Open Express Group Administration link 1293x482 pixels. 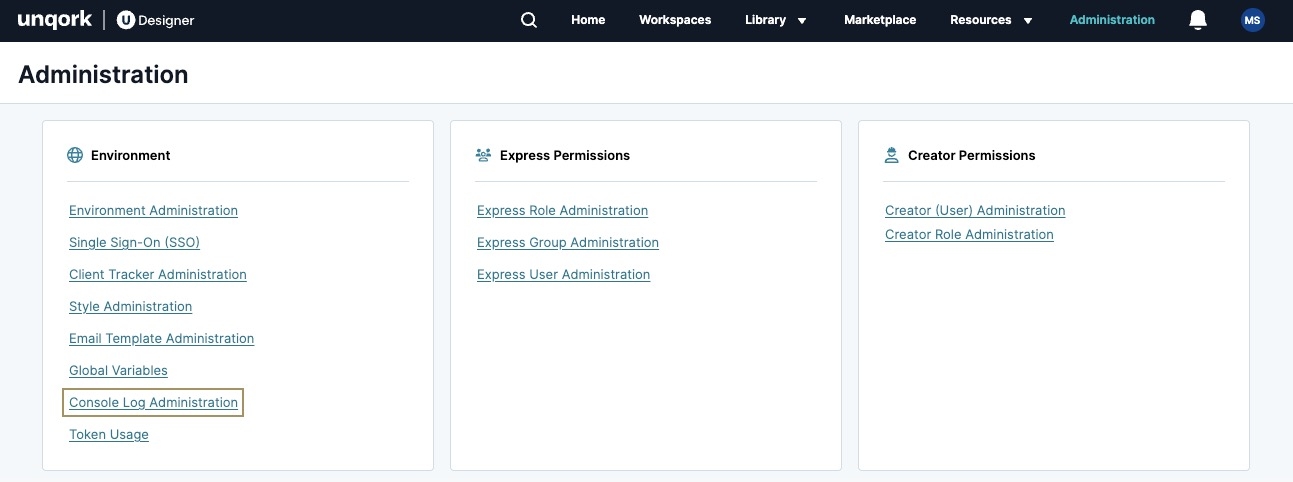pos(568,243)
